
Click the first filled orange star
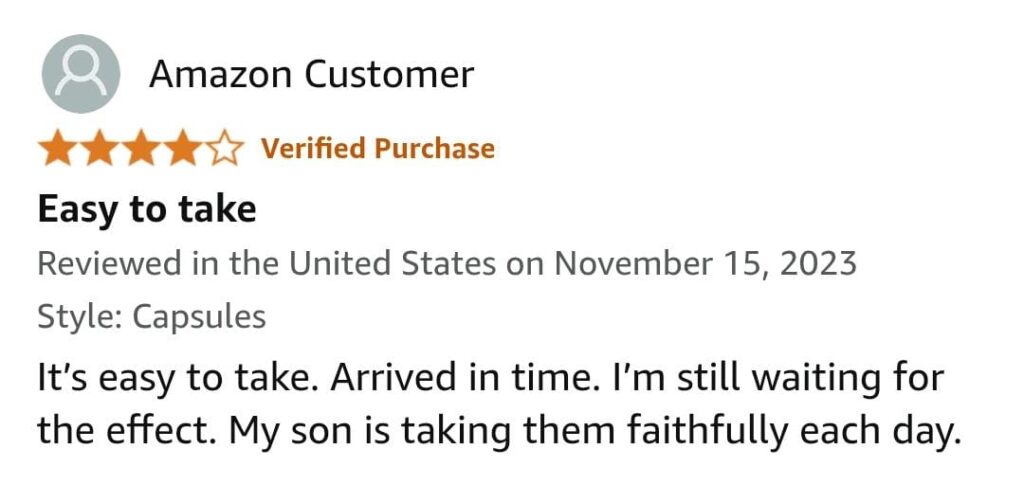click(57, 150)
